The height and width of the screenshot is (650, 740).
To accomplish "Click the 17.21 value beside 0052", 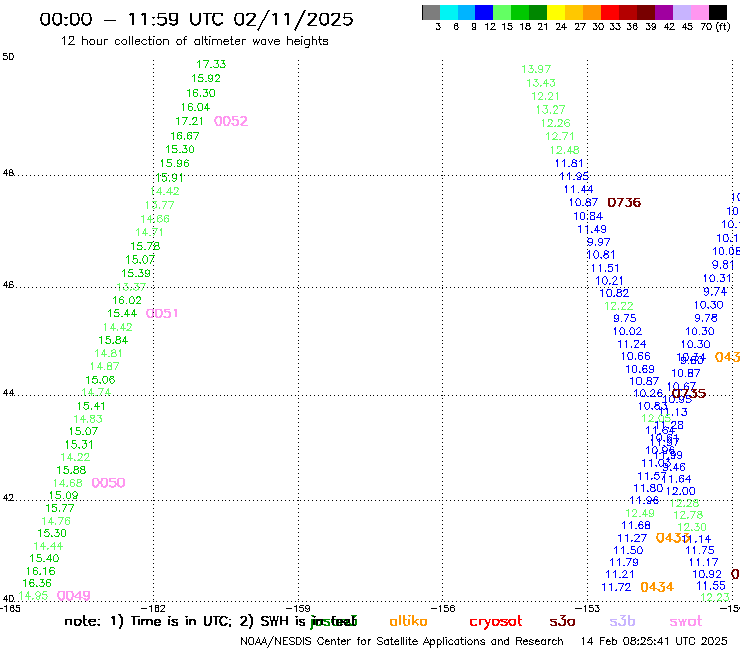I will coord(189,121).
